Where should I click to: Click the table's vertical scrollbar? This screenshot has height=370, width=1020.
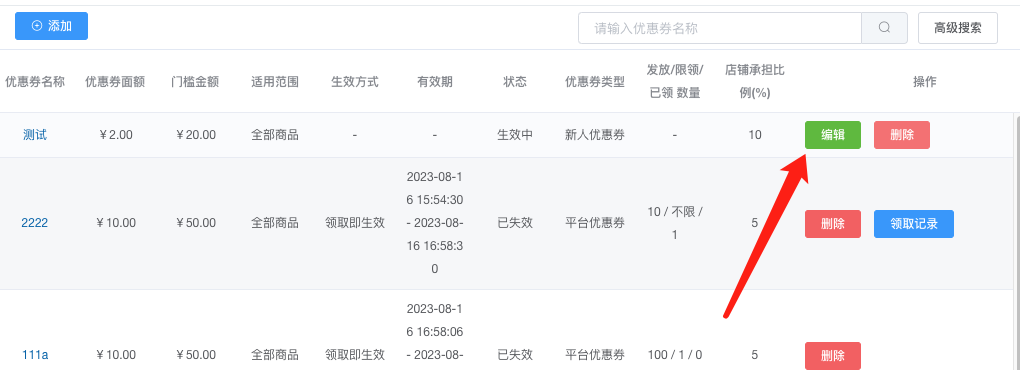tap(1017, 241)
